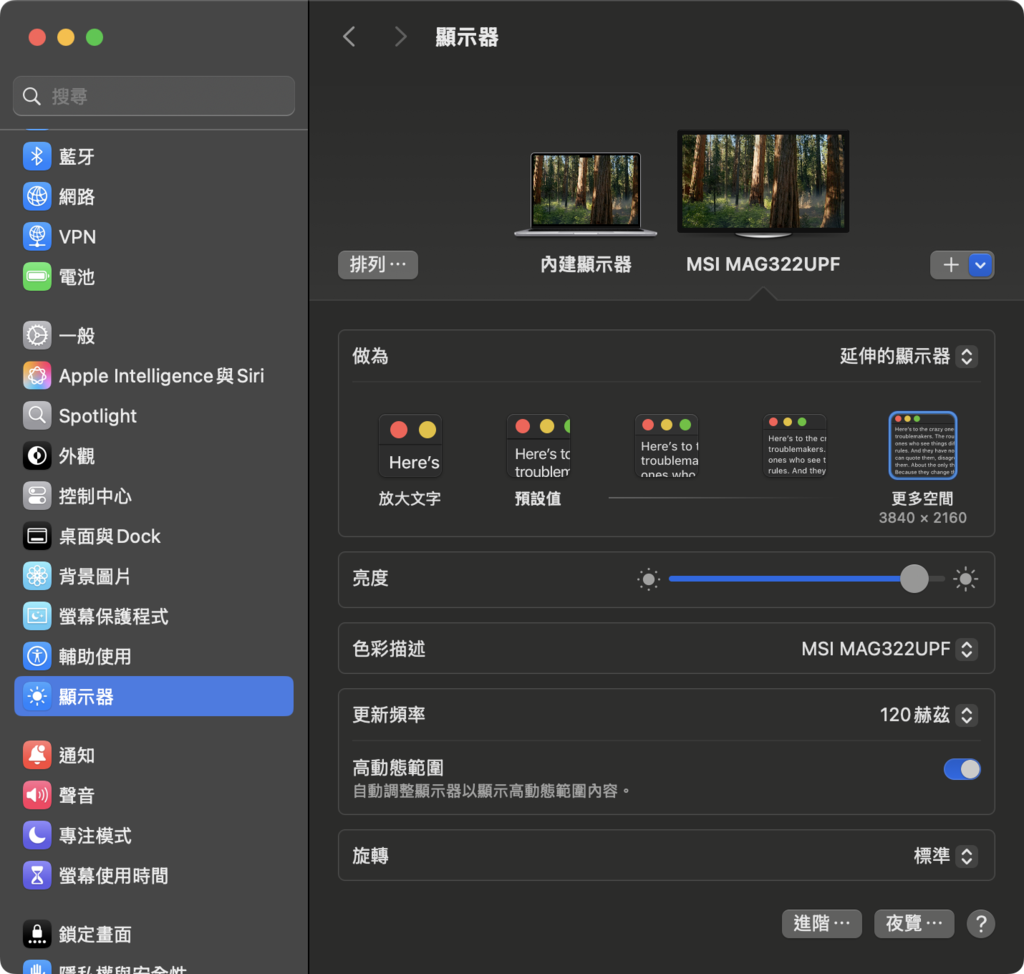Image resolution: width=1024 pixels, height=974 pixels.
Task: Open 鎖定畫面 text label in sidebar
Action: [x=95, y=935]
